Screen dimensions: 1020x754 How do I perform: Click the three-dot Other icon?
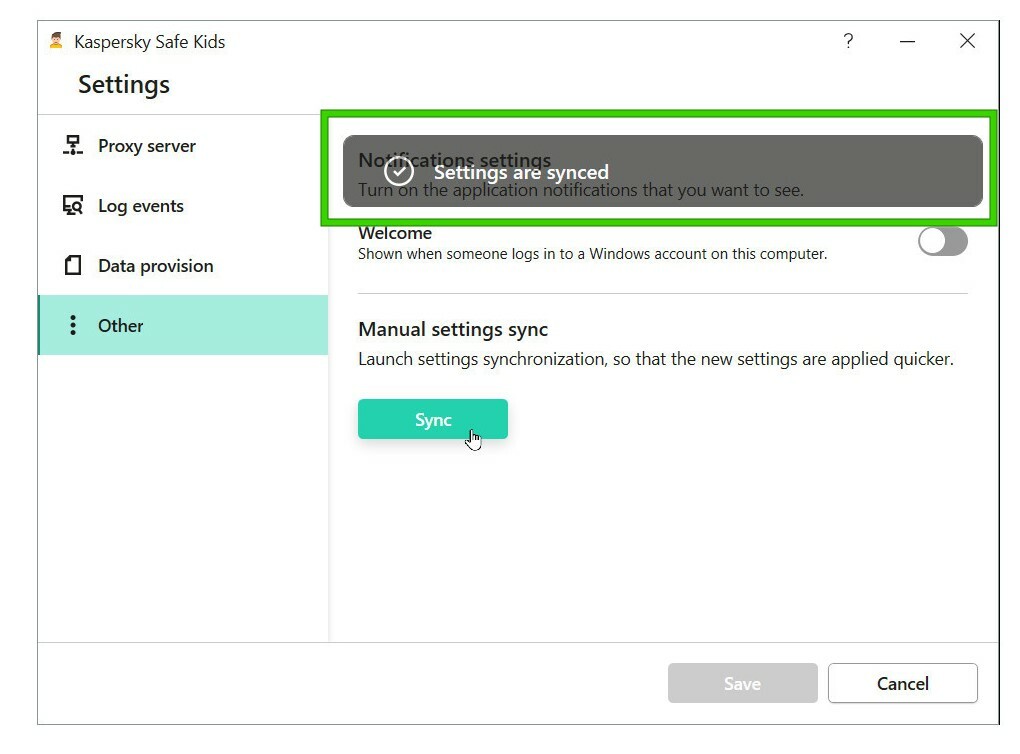click(73, 325)
